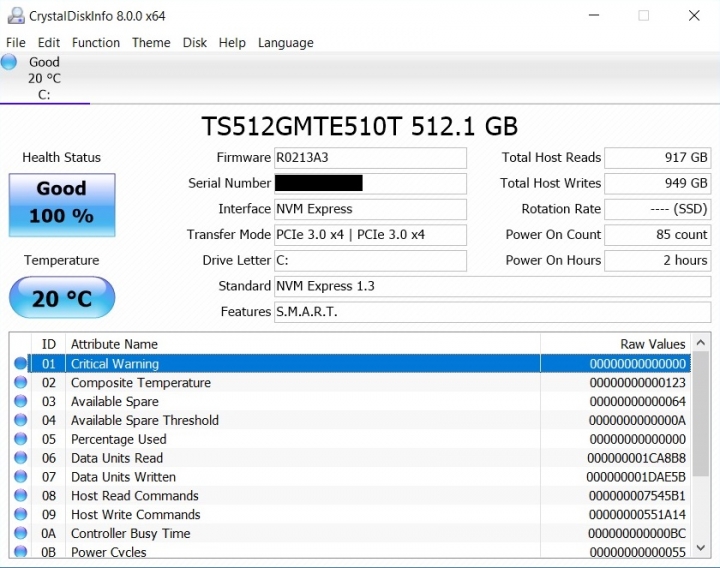The width and height of the screenshot is (720, 568).
Task: Click status circle for Composite Temperature row
Action: click(21, 382)
